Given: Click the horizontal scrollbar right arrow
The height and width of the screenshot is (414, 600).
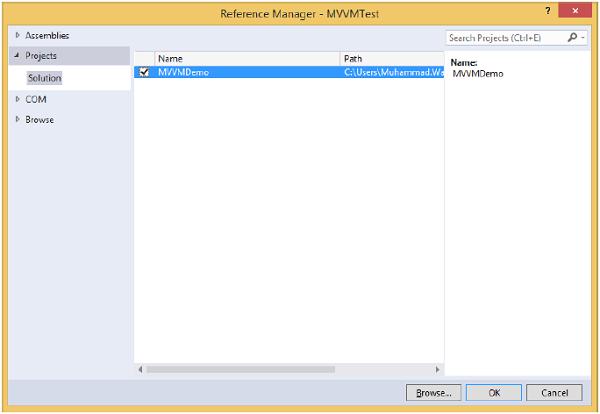Looking at the screenshot, I should coord(437,369).
